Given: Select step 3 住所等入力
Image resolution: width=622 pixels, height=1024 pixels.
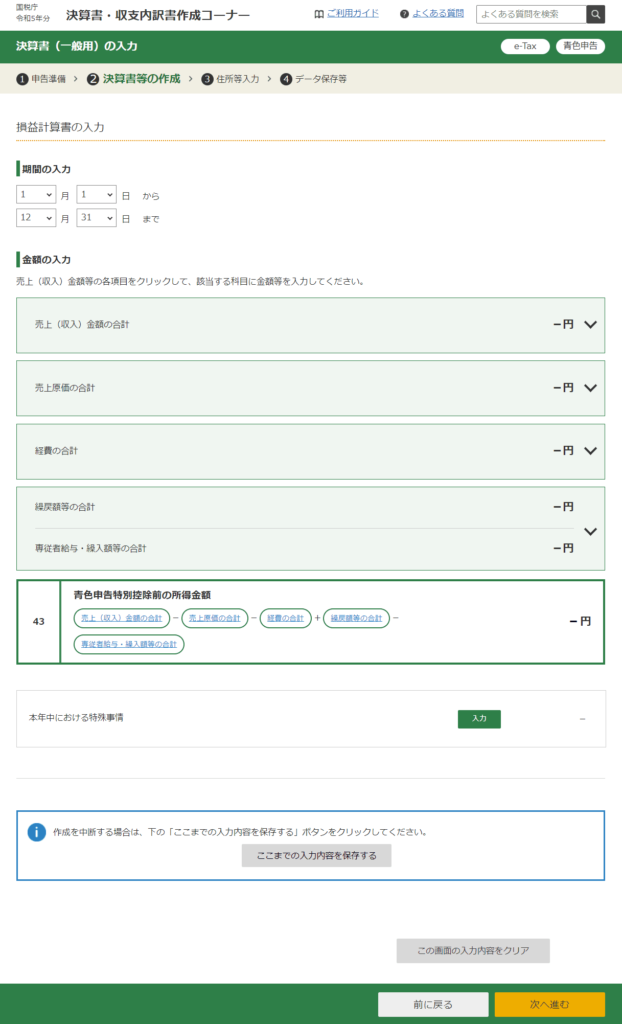Looking at the screenshot, I should point(230,78).
